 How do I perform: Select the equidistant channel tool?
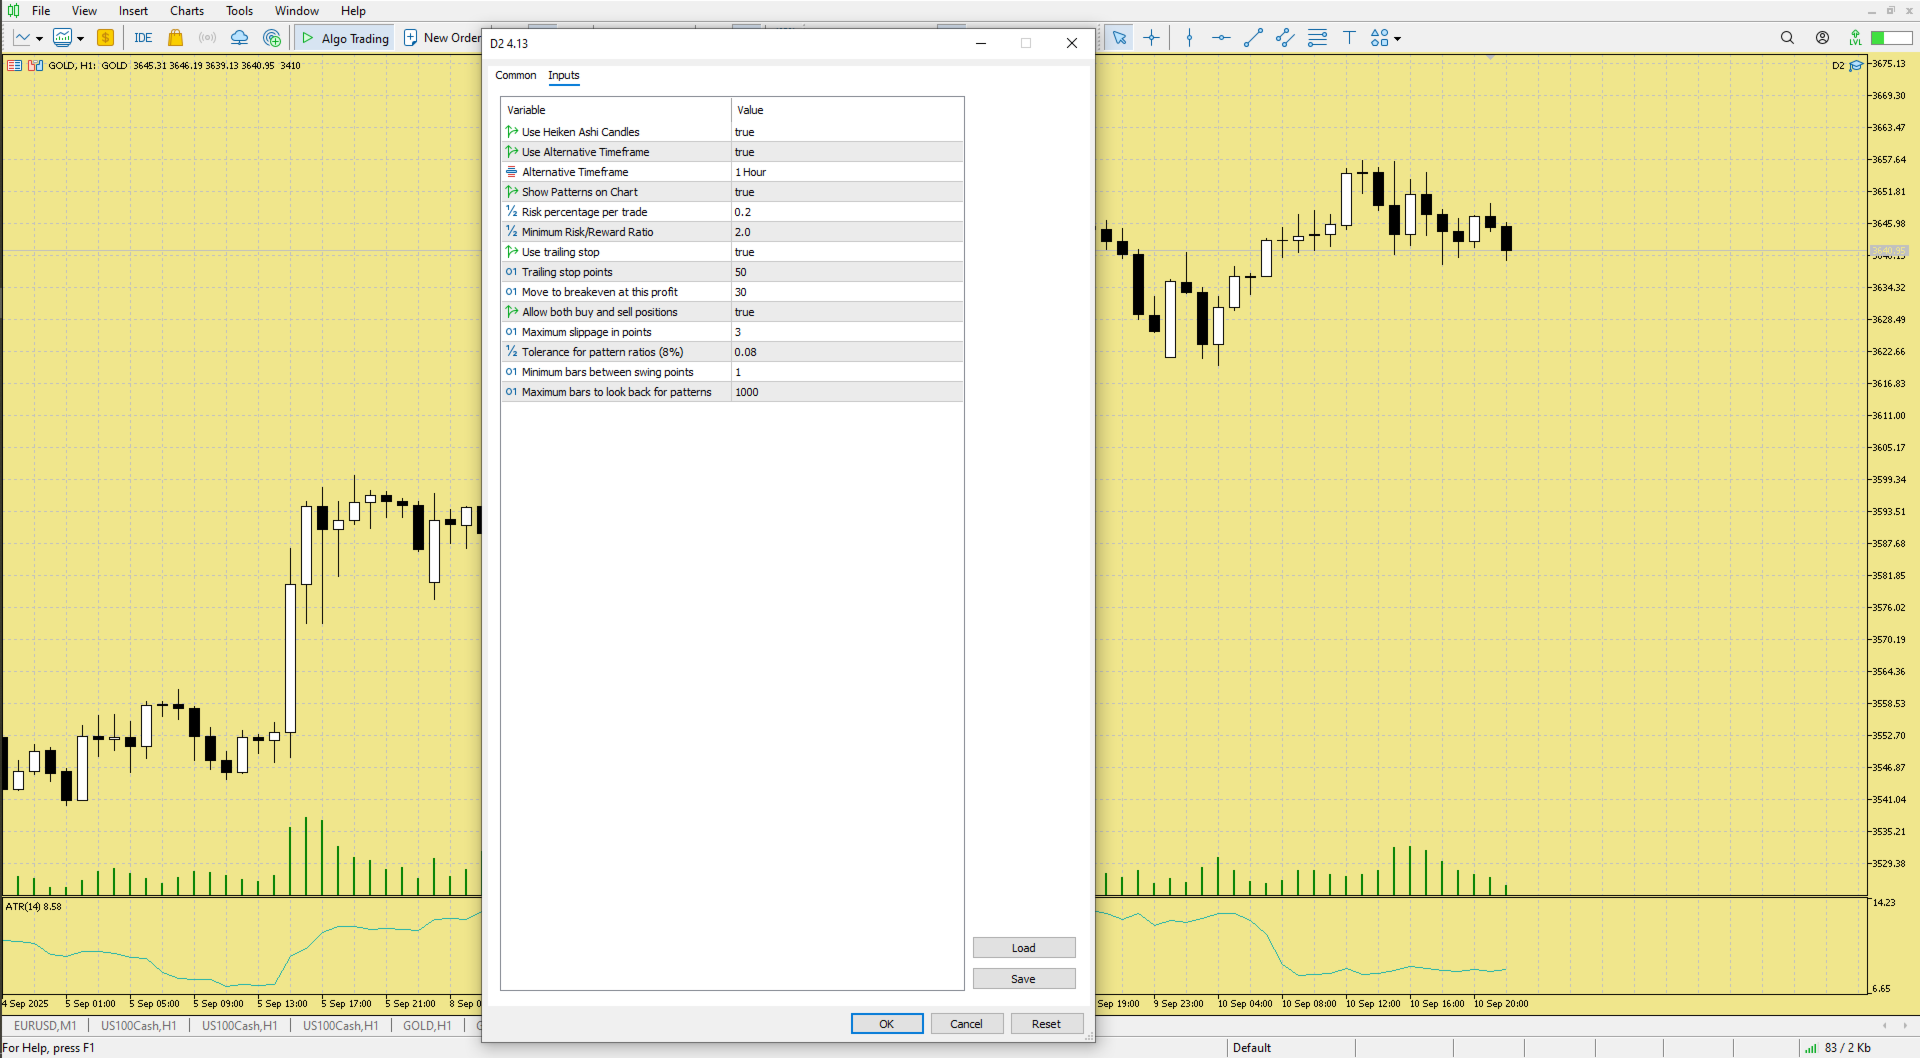point(1285,38)
